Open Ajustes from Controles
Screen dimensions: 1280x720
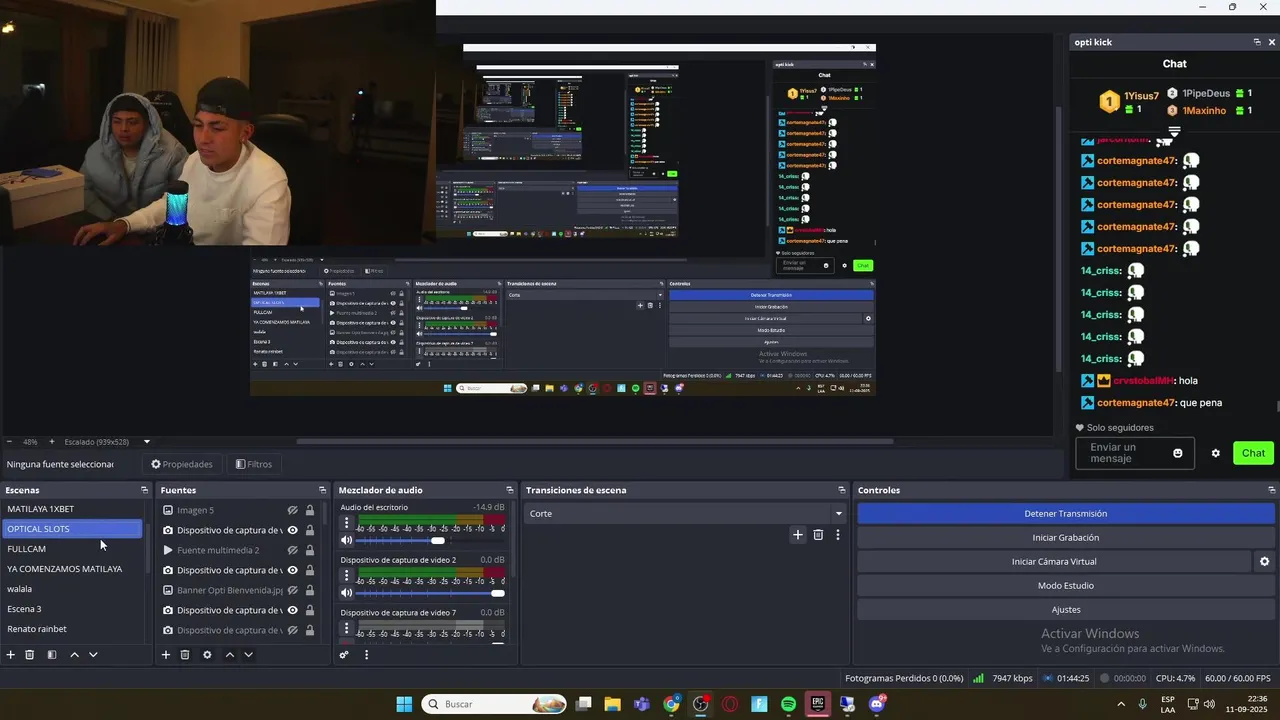[1066, 610]
